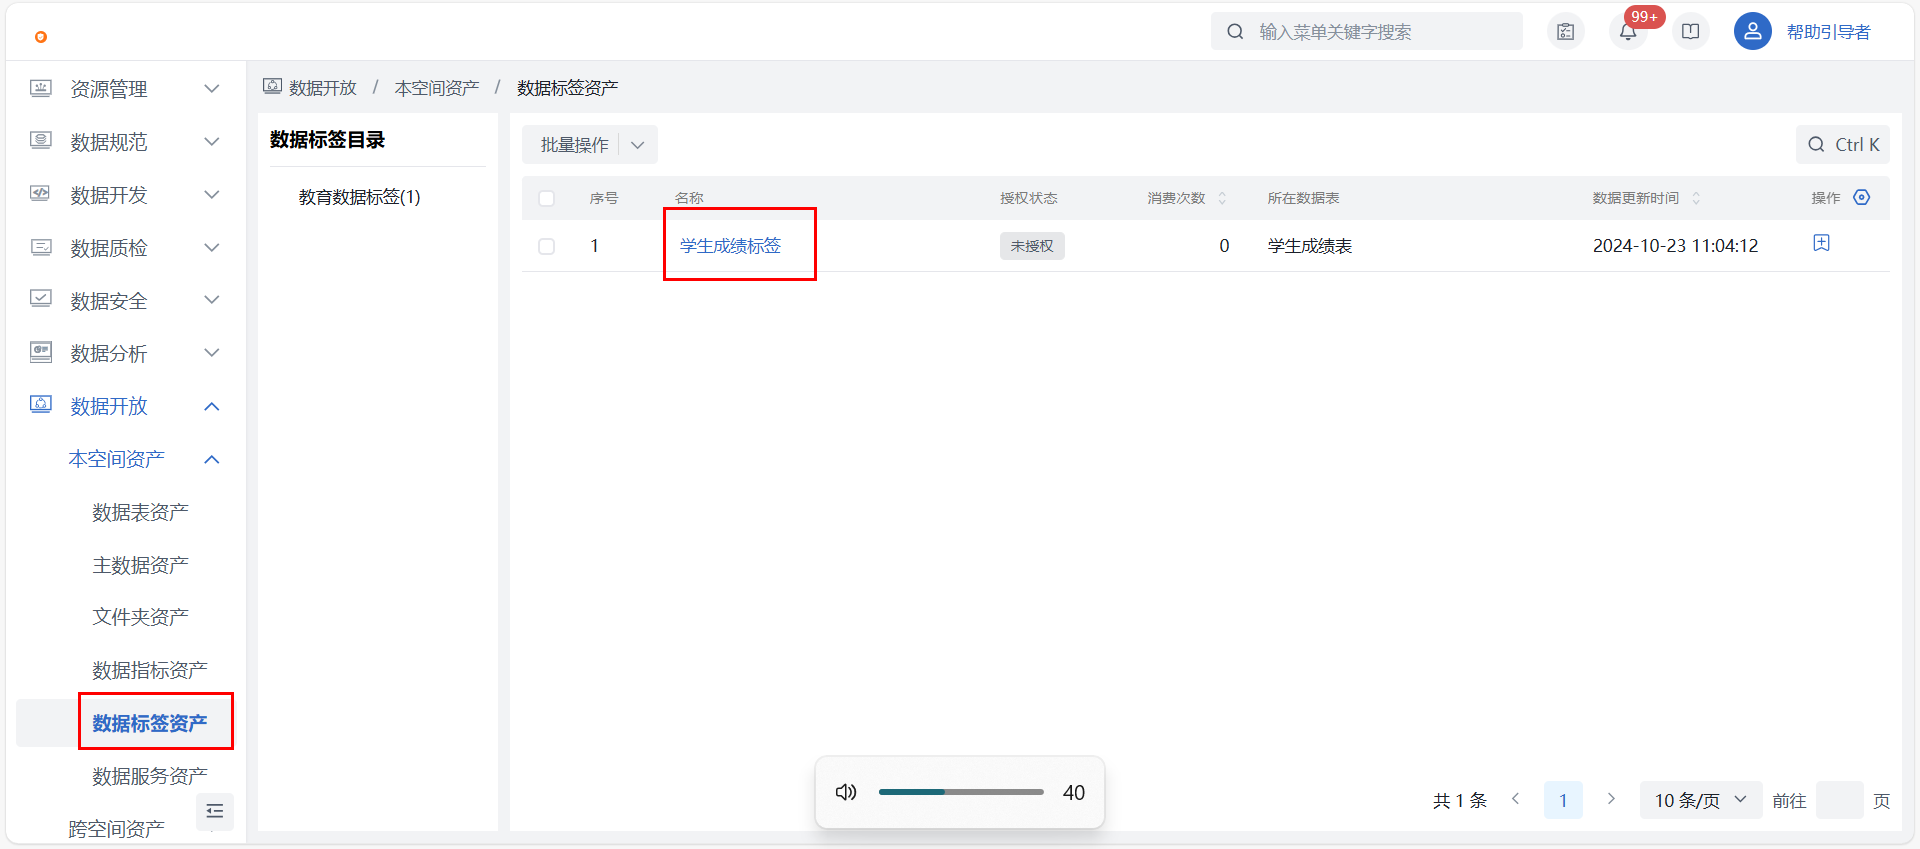Click 学生成绩表 table cell
Viewport: 1920px width, 849px height.
pos(1309,246)
